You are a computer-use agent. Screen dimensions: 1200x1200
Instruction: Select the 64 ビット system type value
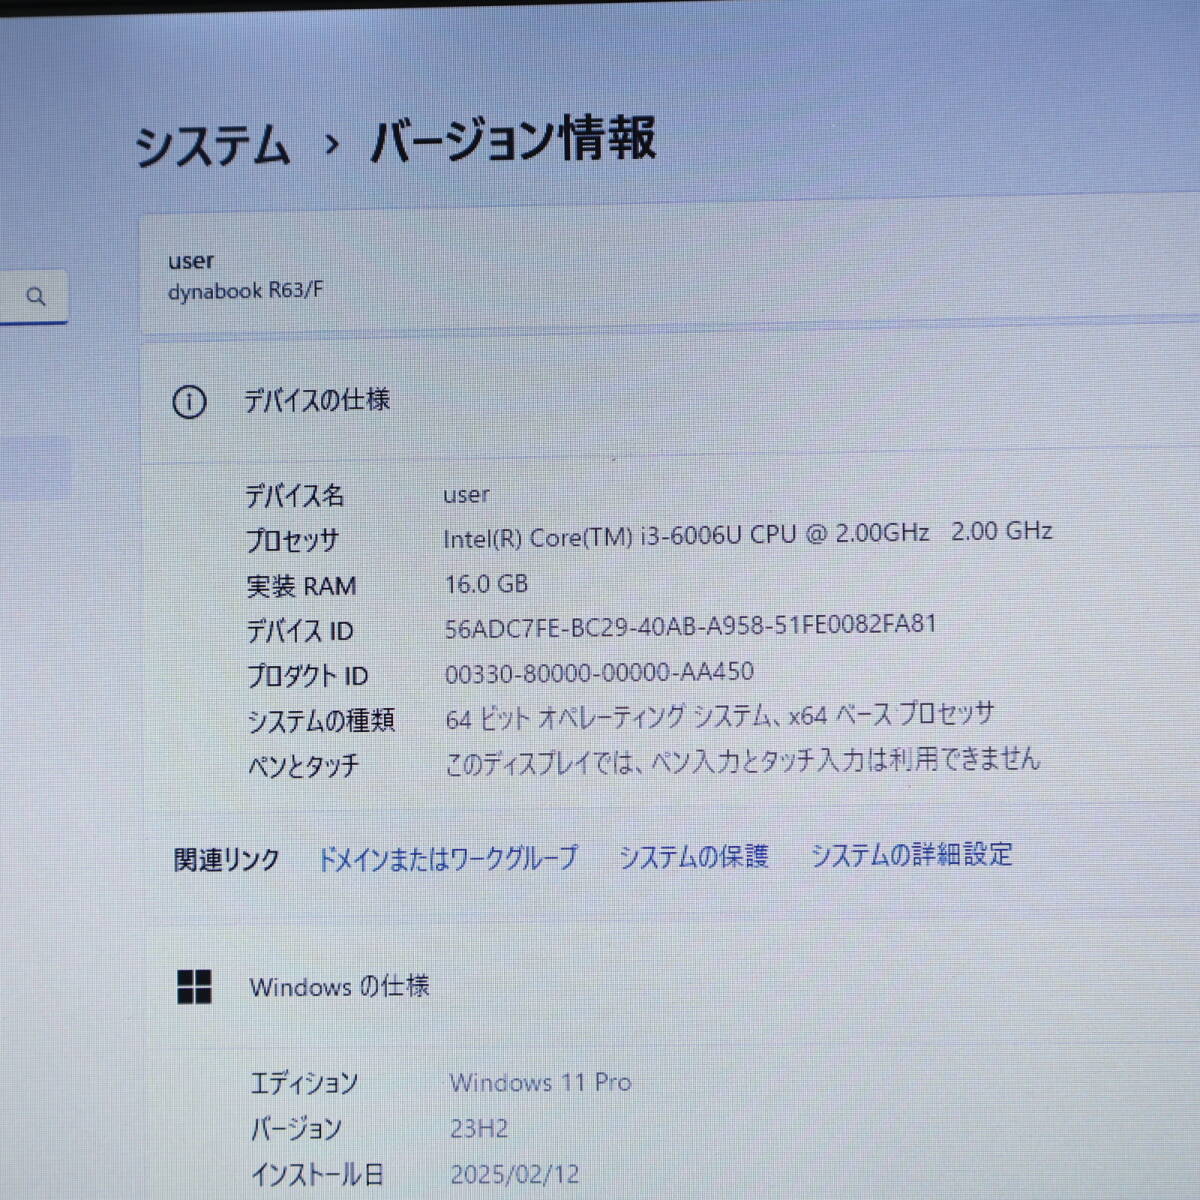tap(720, 716)
